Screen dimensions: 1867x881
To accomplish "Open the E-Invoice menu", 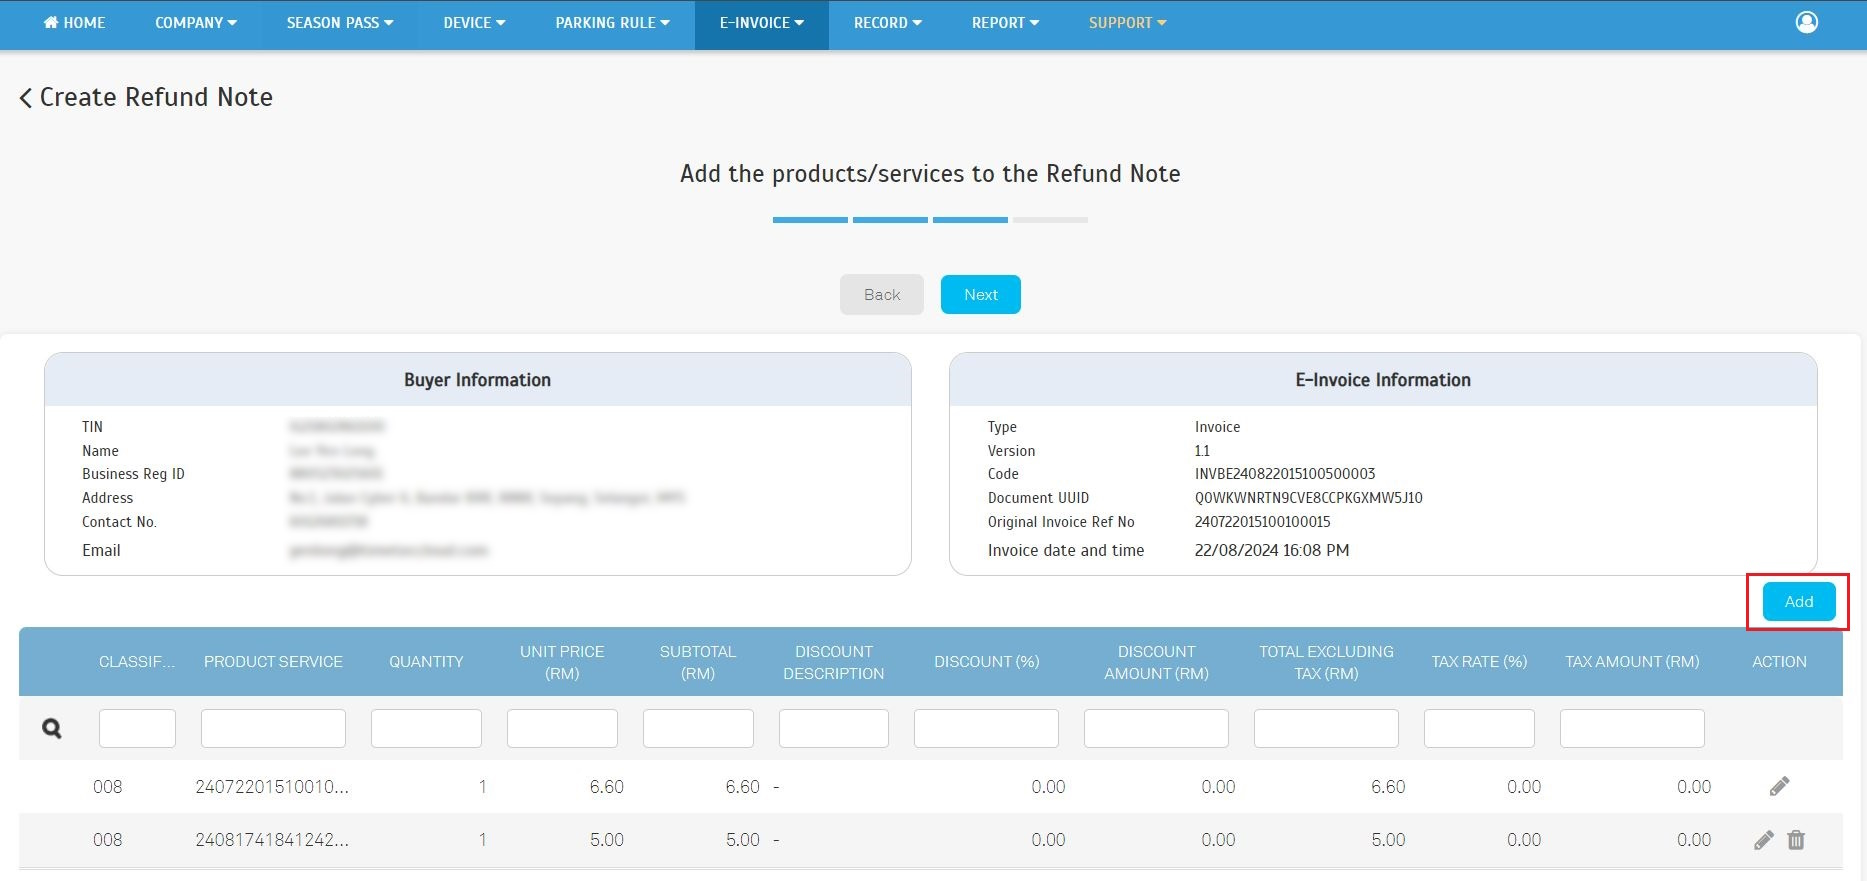I will (761, 22).
